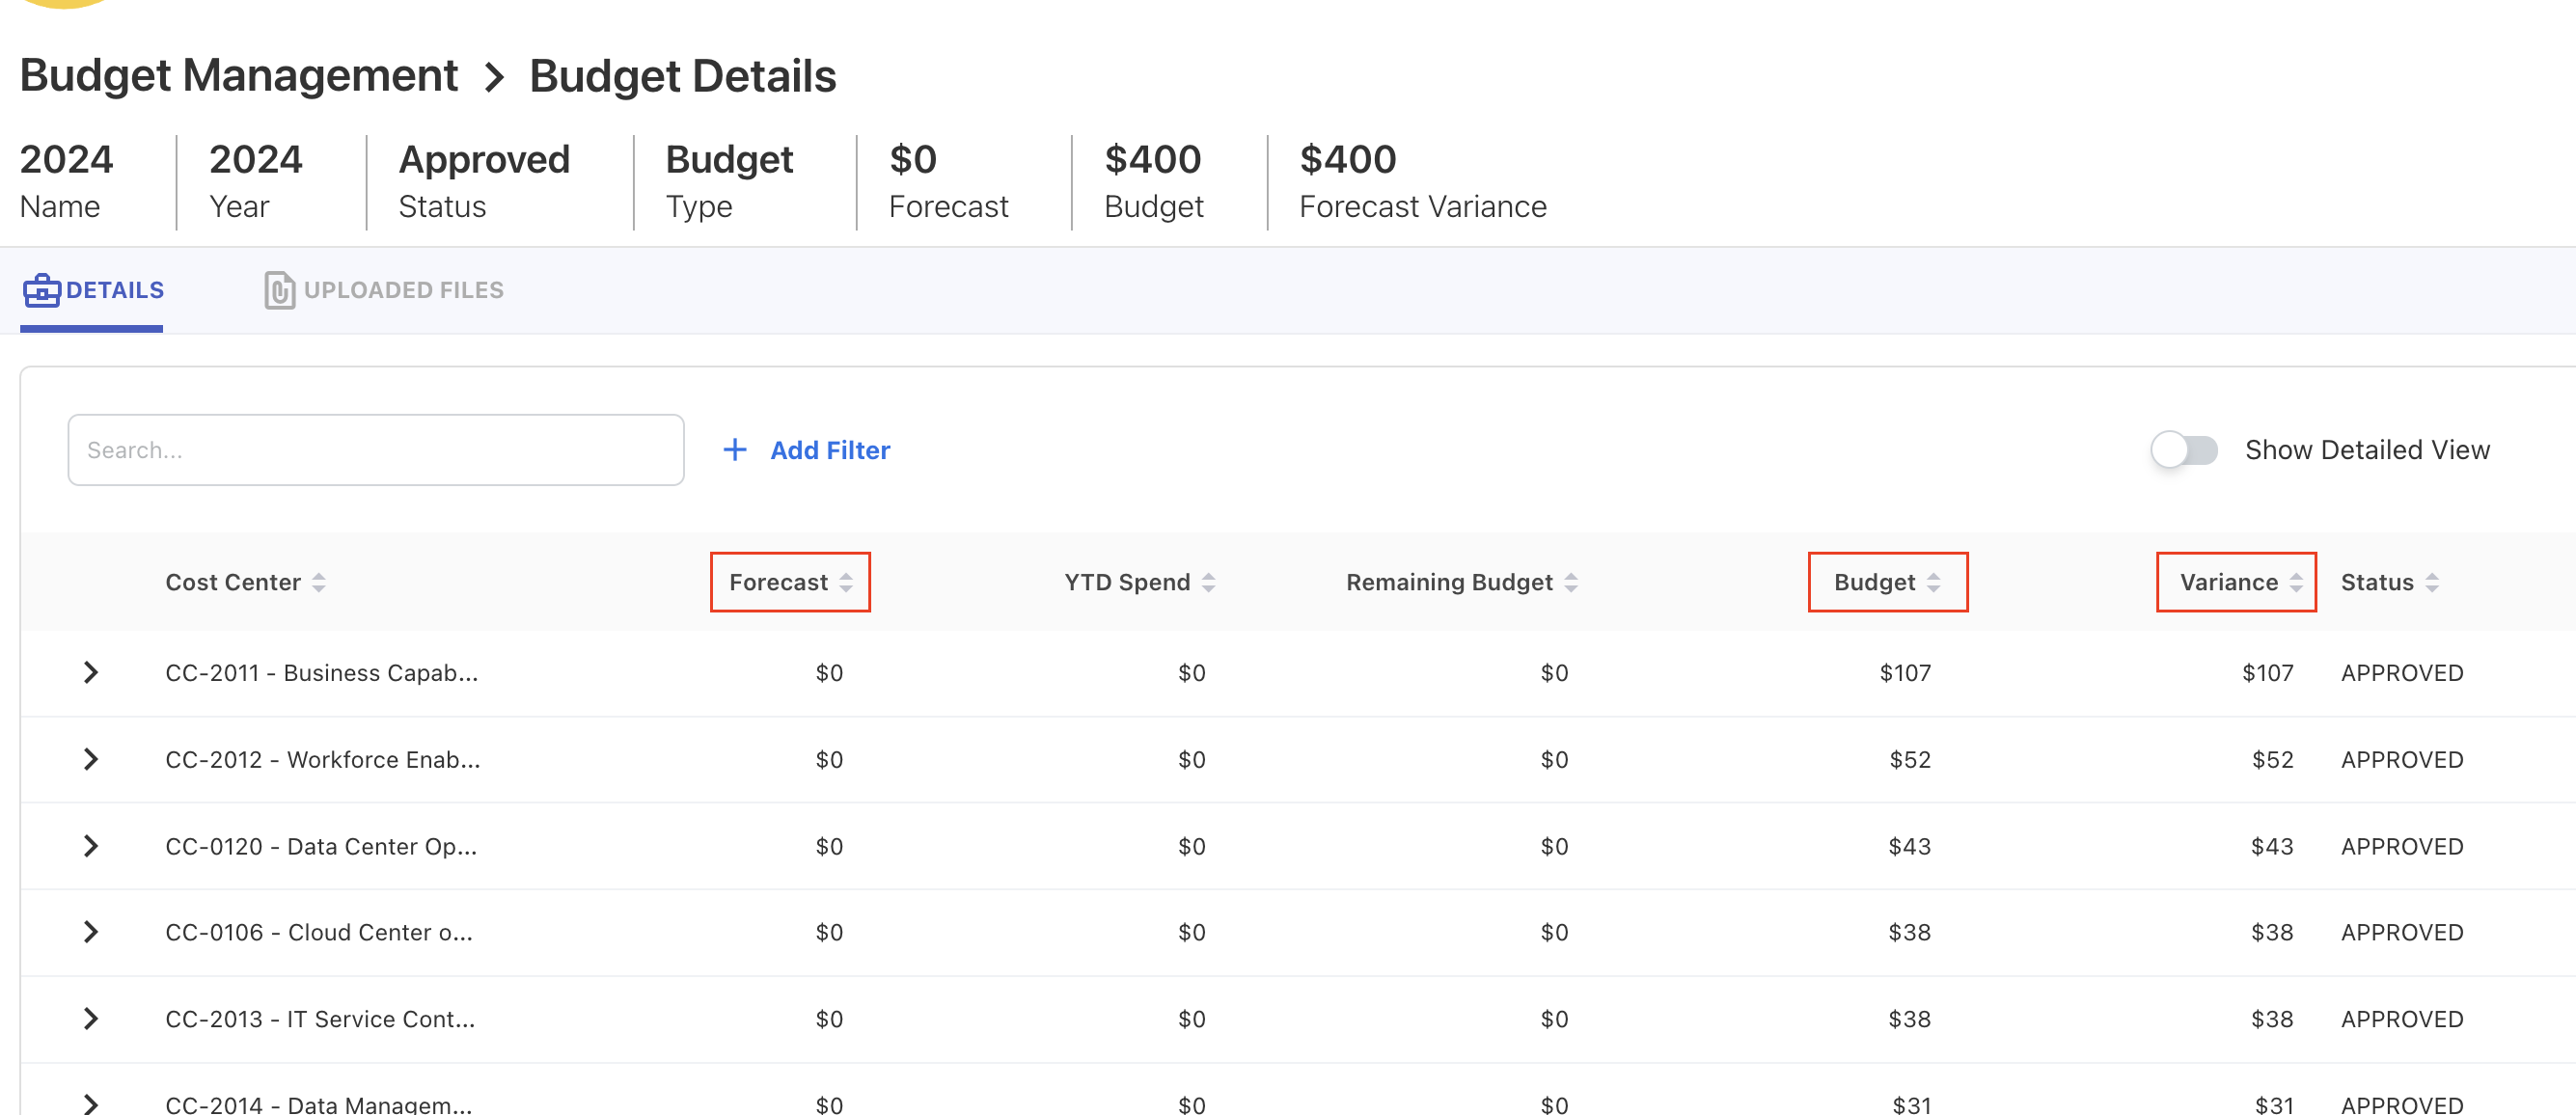Open the CC-2014 Data Managem row chevron
2576x1115 pixels.
(91, 1103)
